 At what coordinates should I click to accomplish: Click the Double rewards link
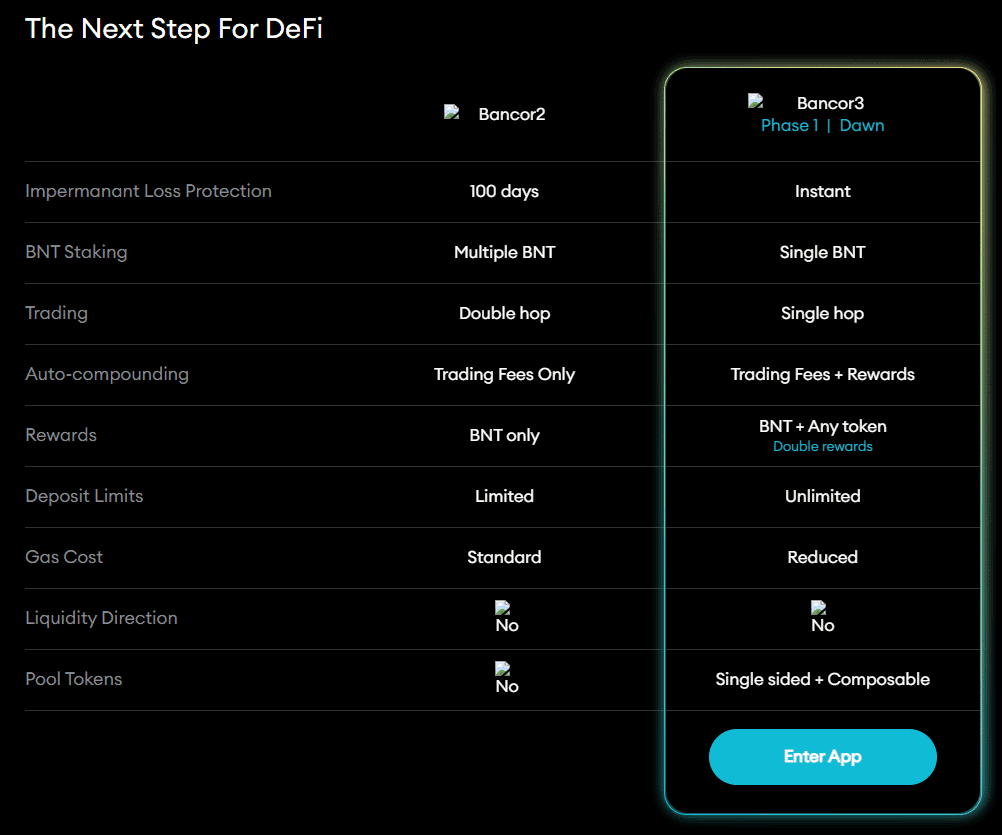(822, 447)
